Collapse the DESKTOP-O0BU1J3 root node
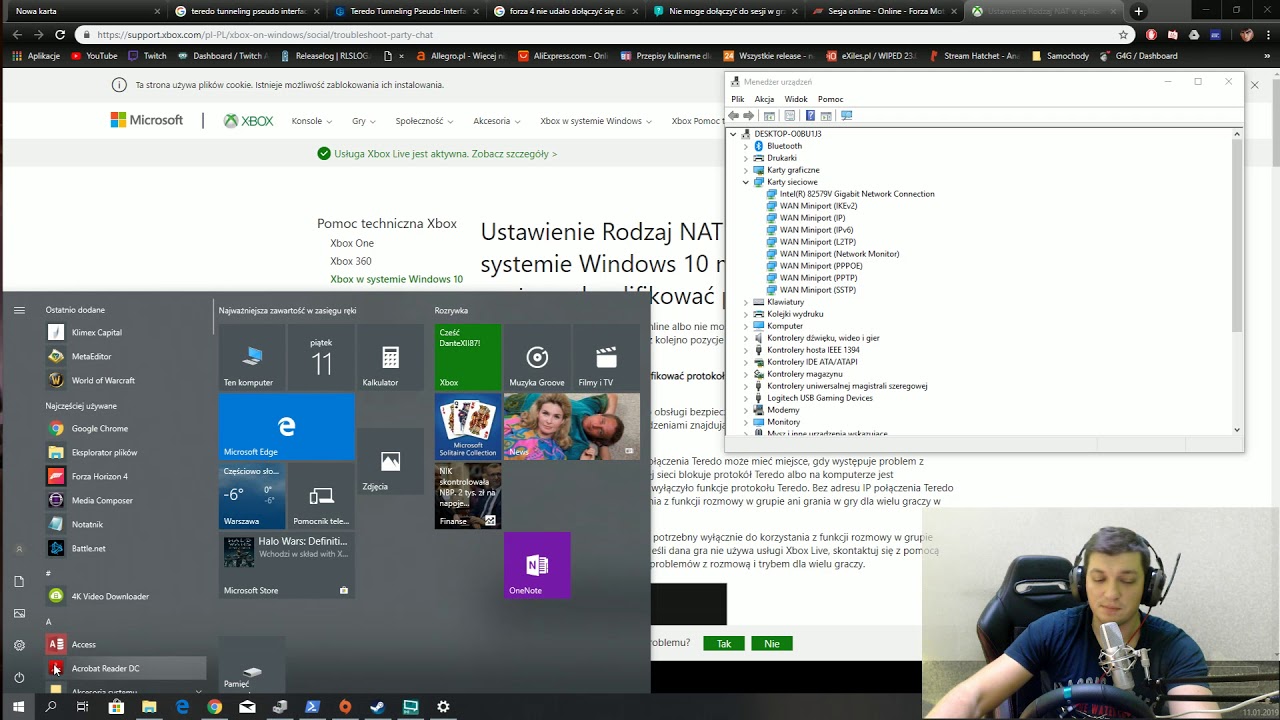This screenshot has height=720, width=1280. 733,134
